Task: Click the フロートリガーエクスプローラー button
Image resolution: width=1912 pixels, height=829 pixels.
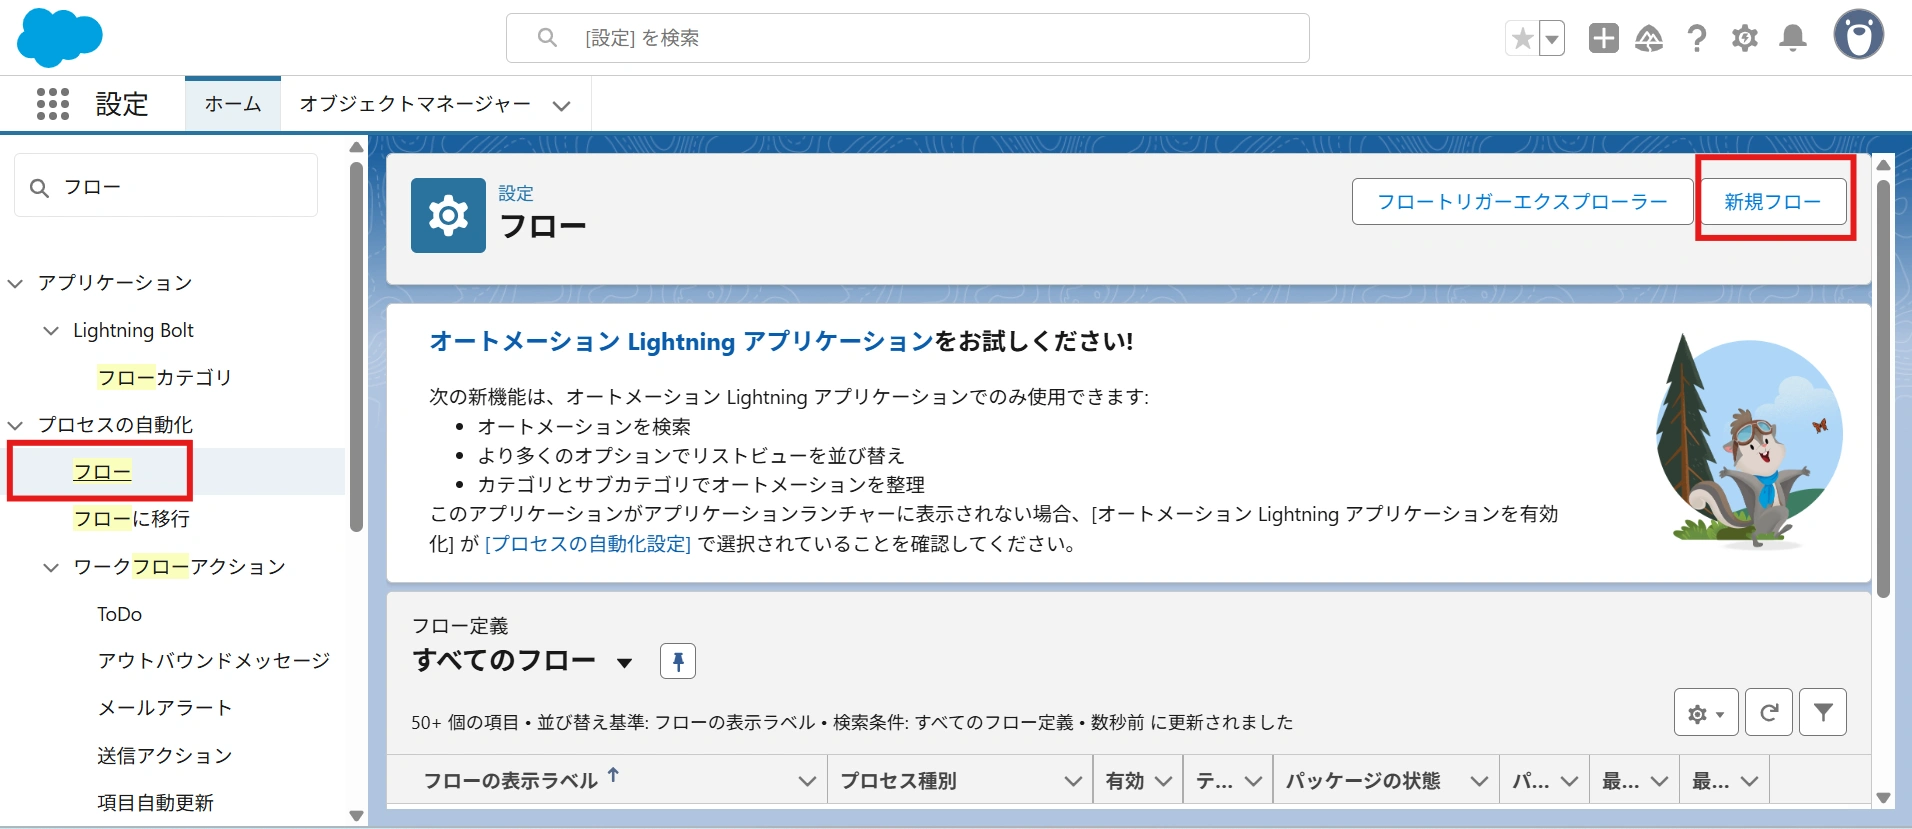Action: 1522,202
